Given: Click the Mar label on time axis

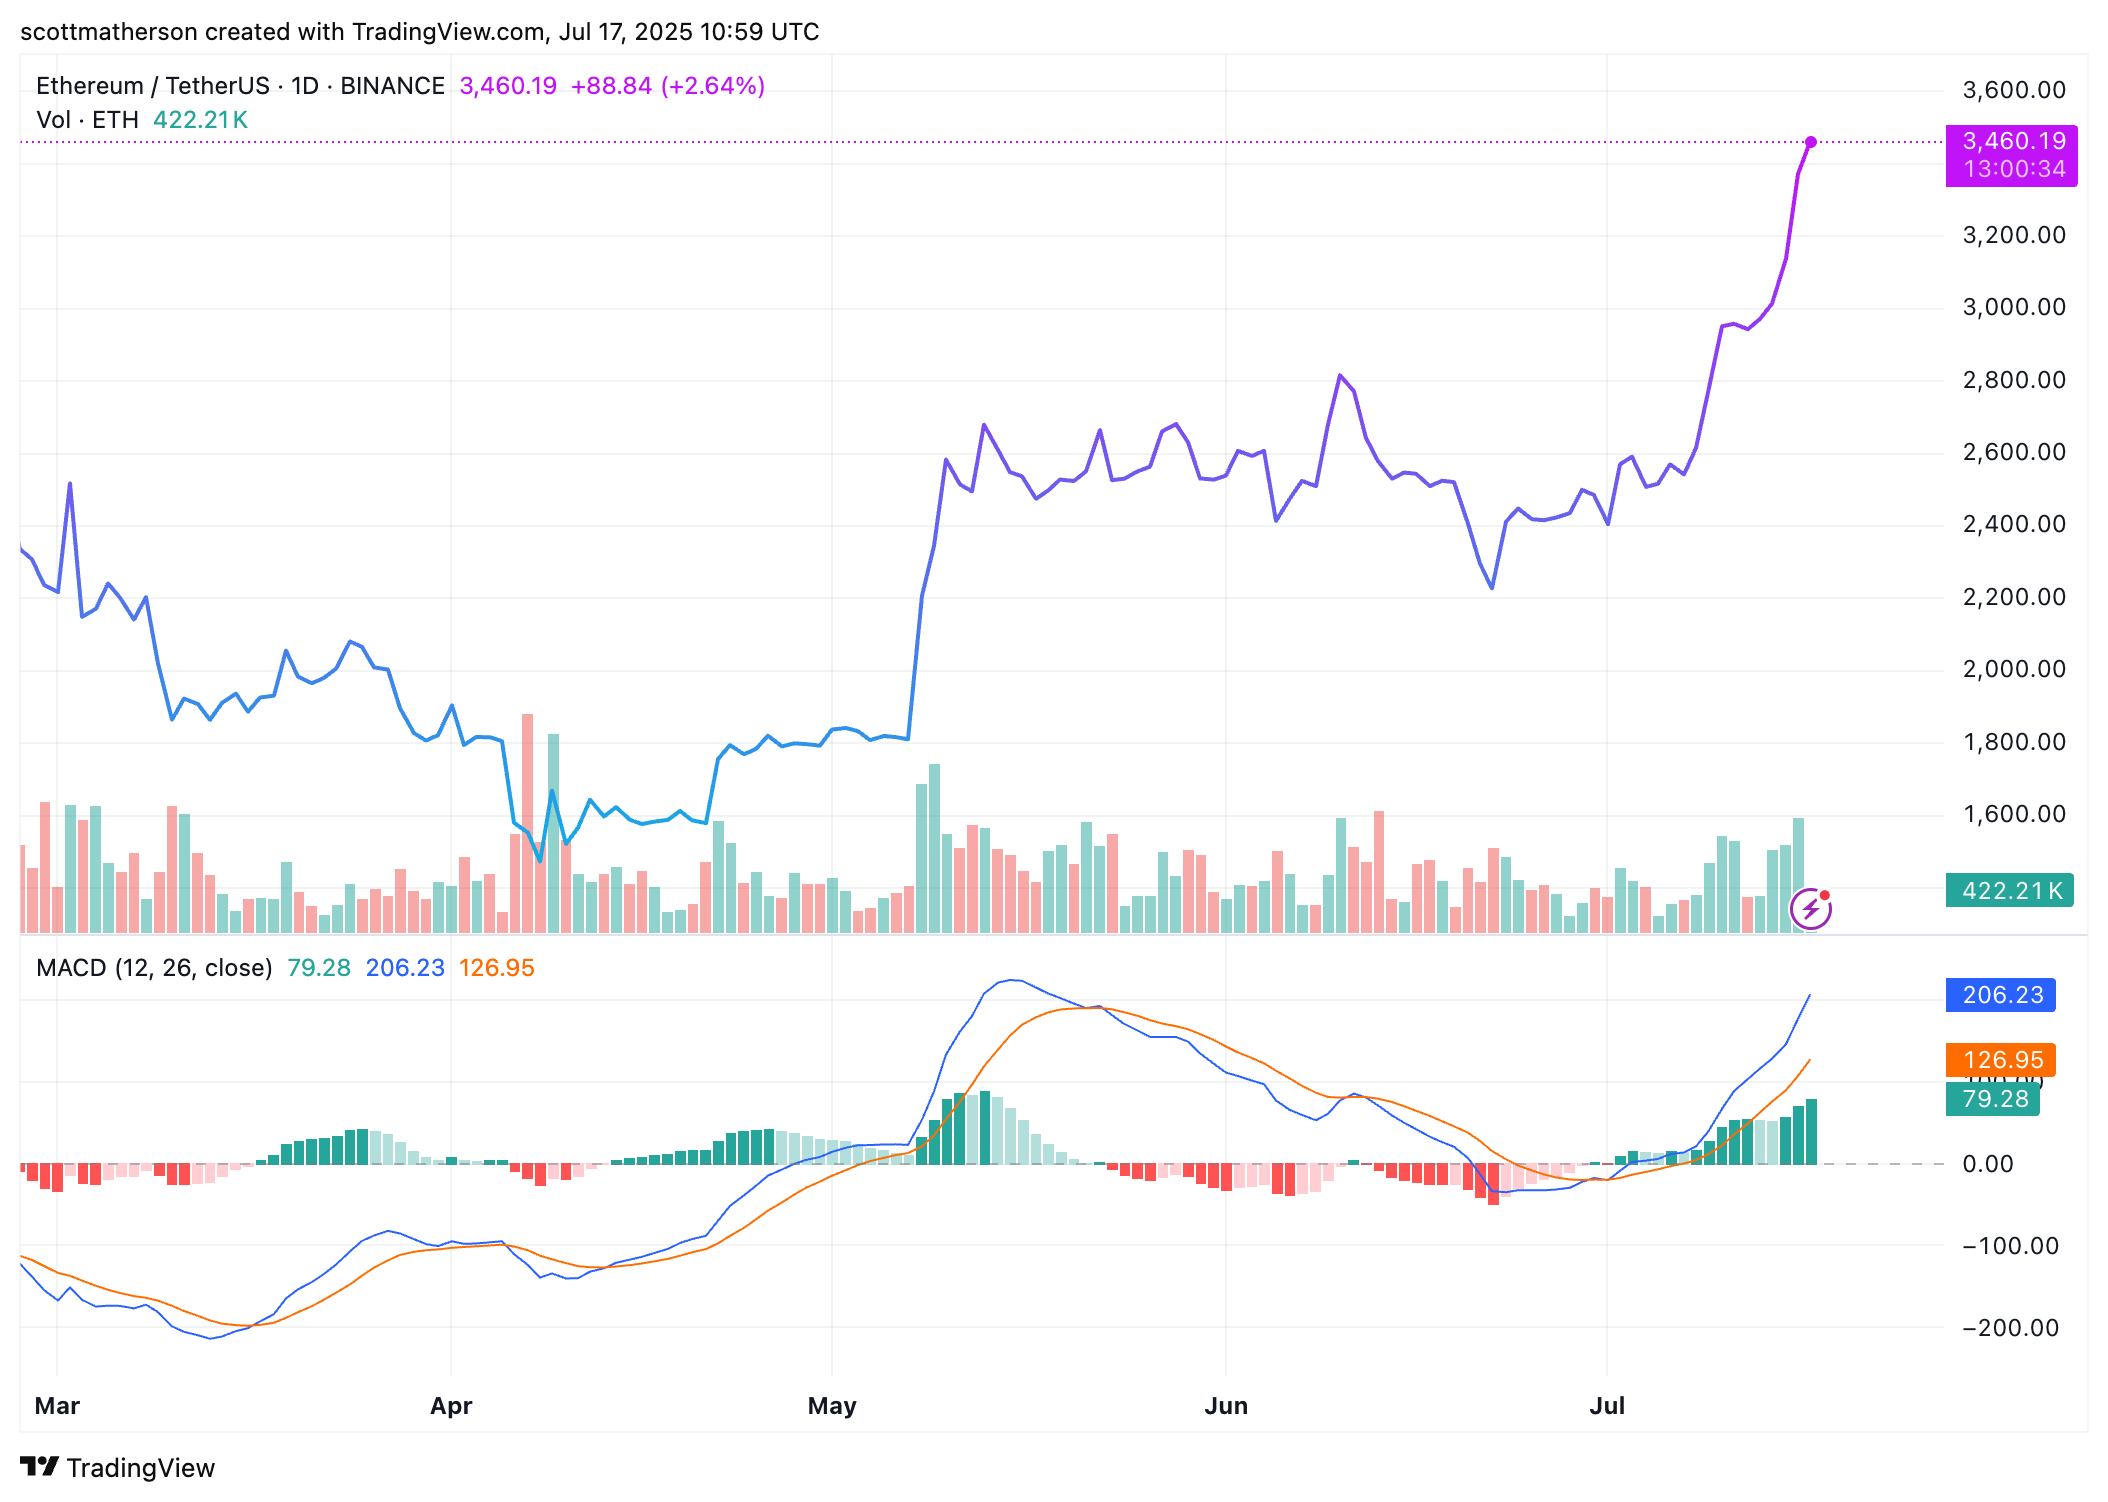Looking at the screenshot, I should [57, 1406].
